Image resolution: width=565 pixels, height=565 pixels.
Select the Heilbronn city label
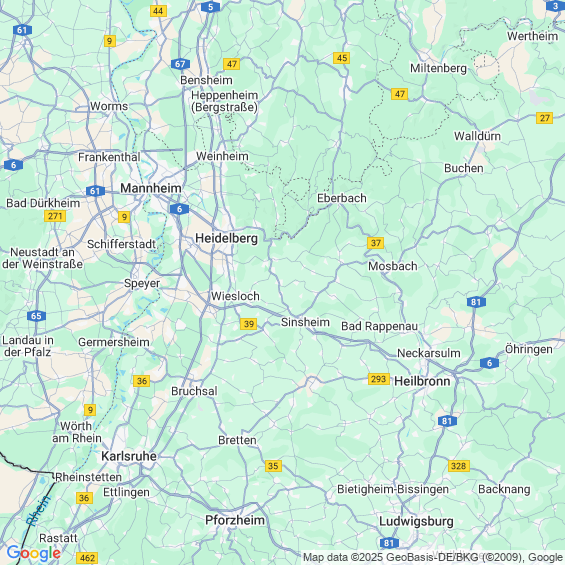click(x=422, y=381)
